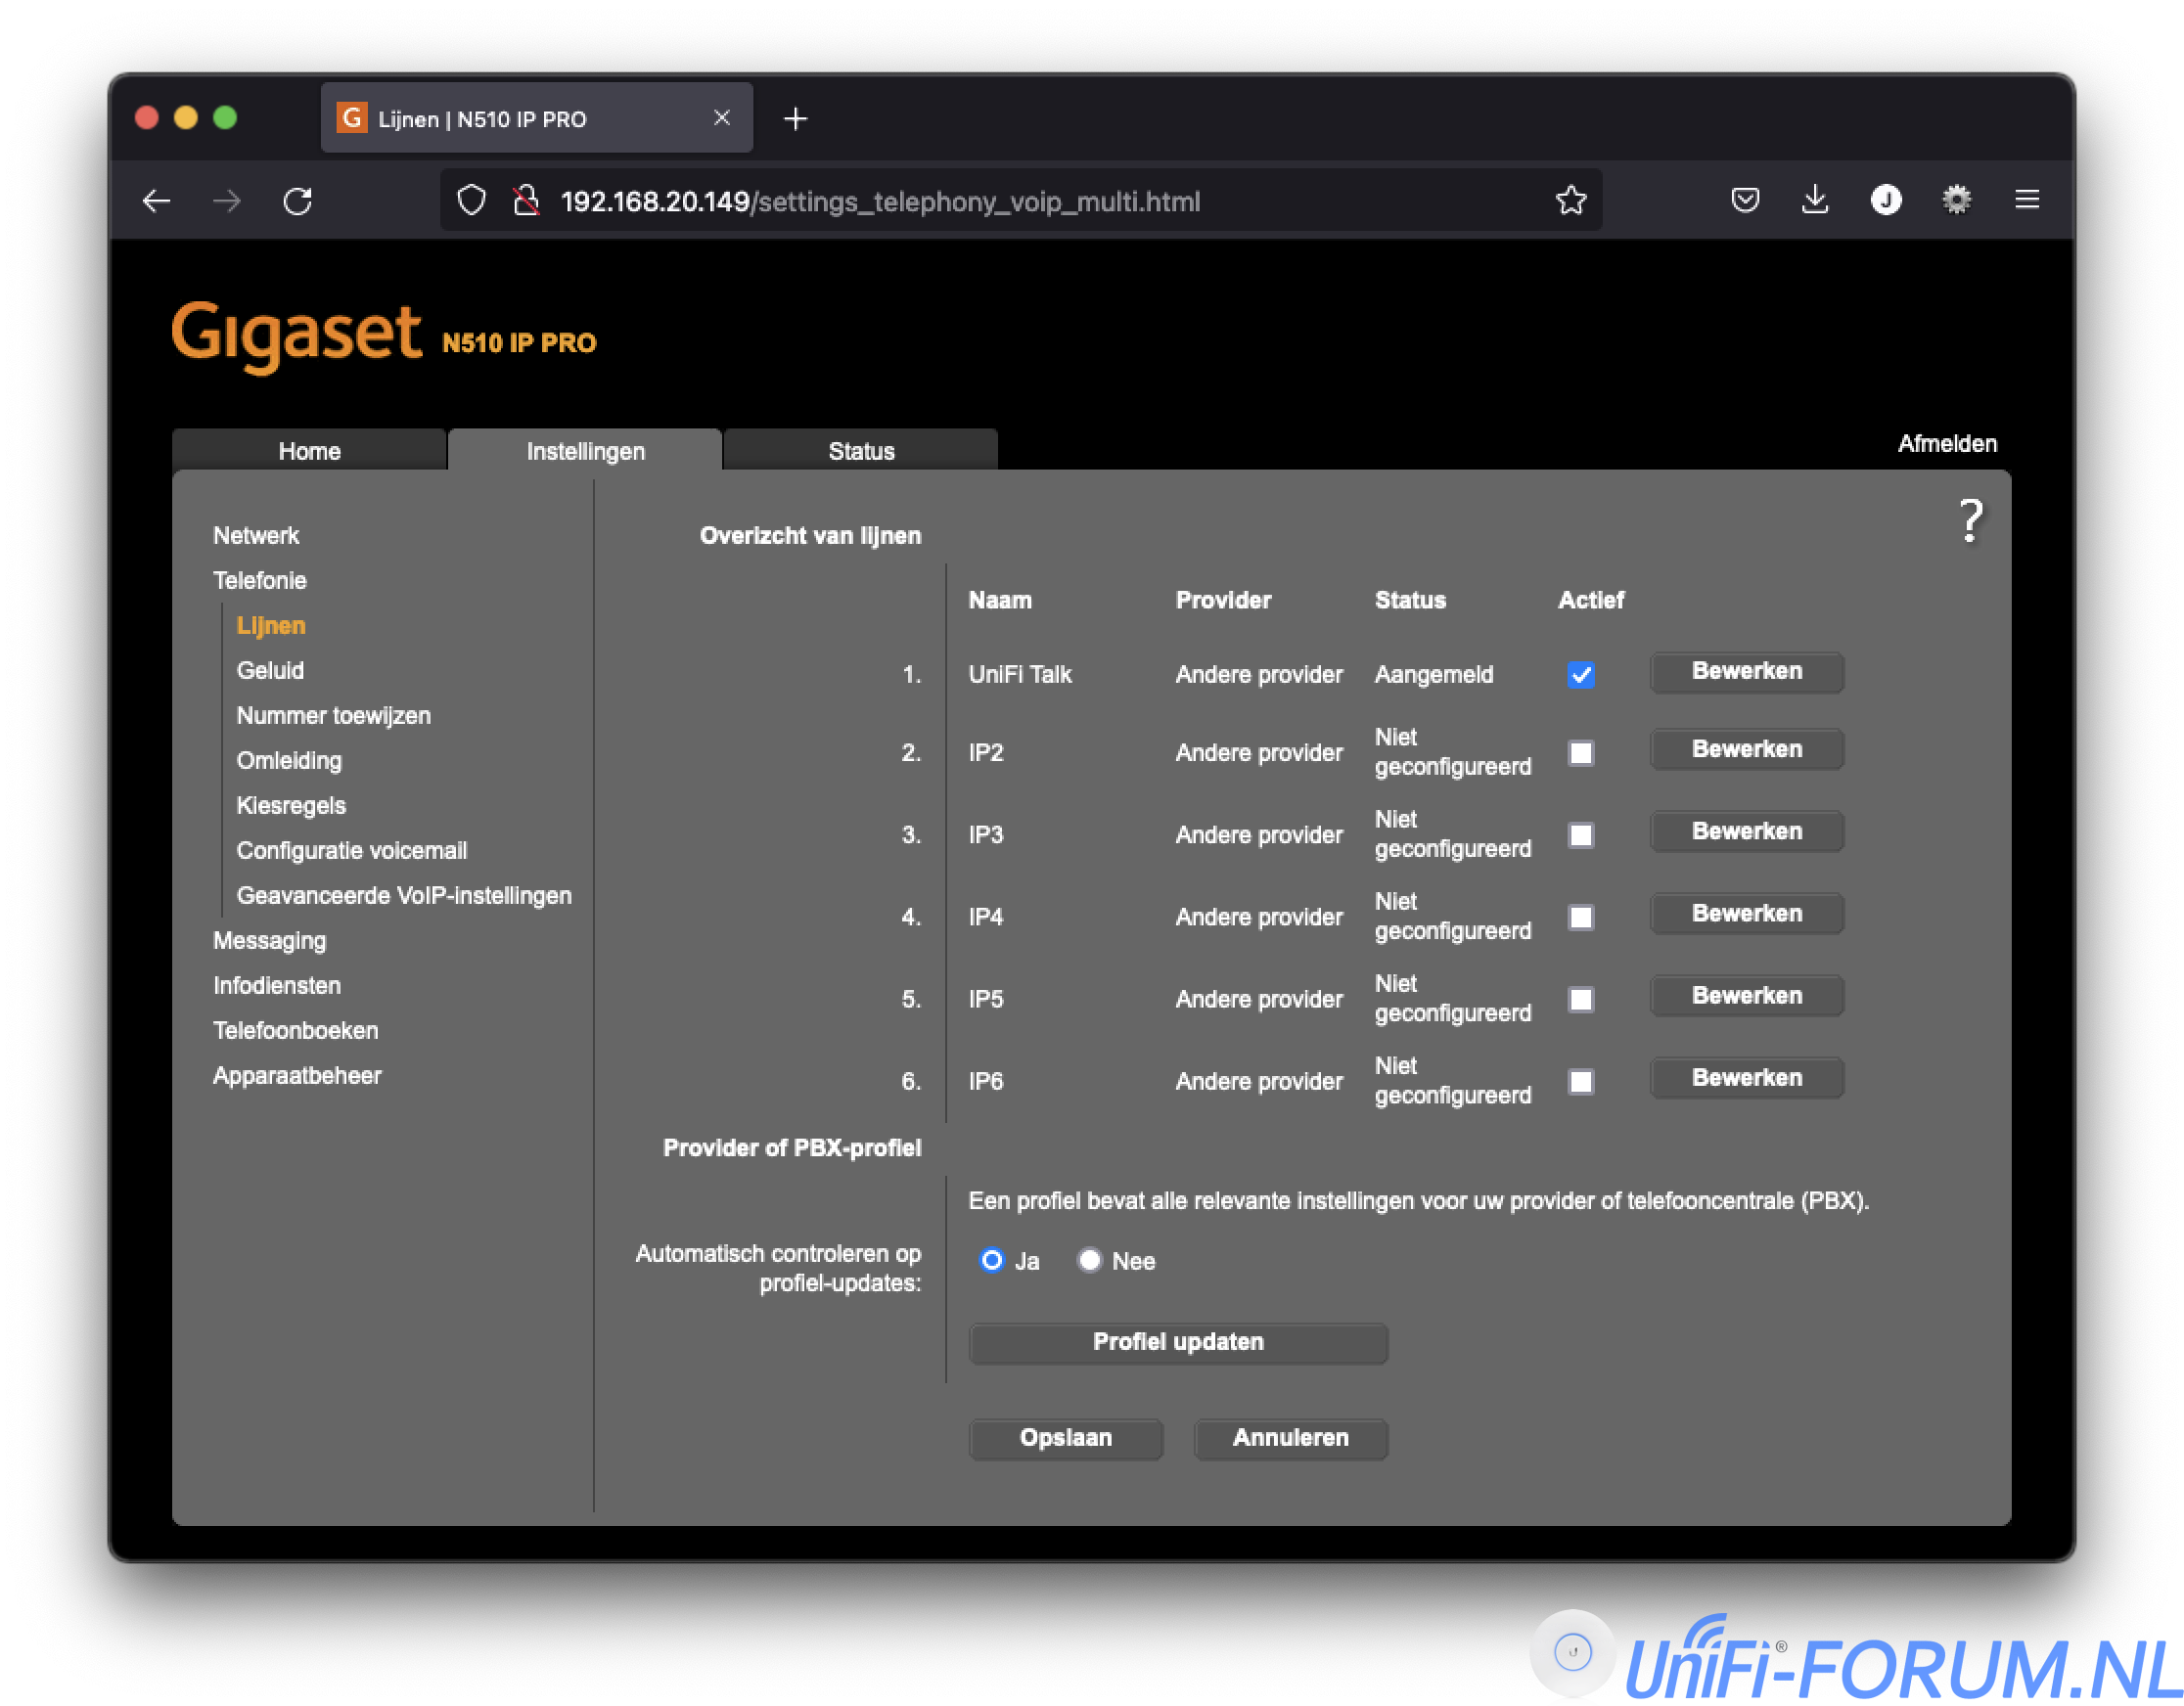Enable the Actief checkbox for IP2

click(1580, 753)
